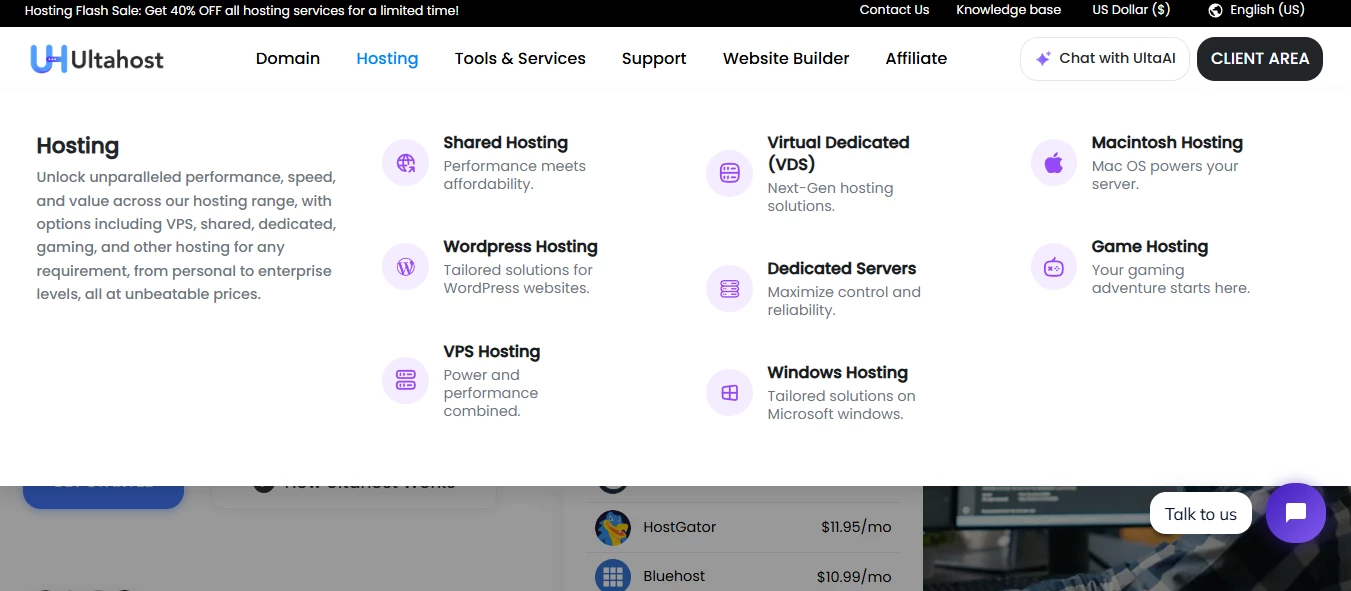Image resolution: width=1351 pixels, height=591 pixels.
Task: Click 'Tailored solutions for WordPress websites.' text
Action: (518, 279)
